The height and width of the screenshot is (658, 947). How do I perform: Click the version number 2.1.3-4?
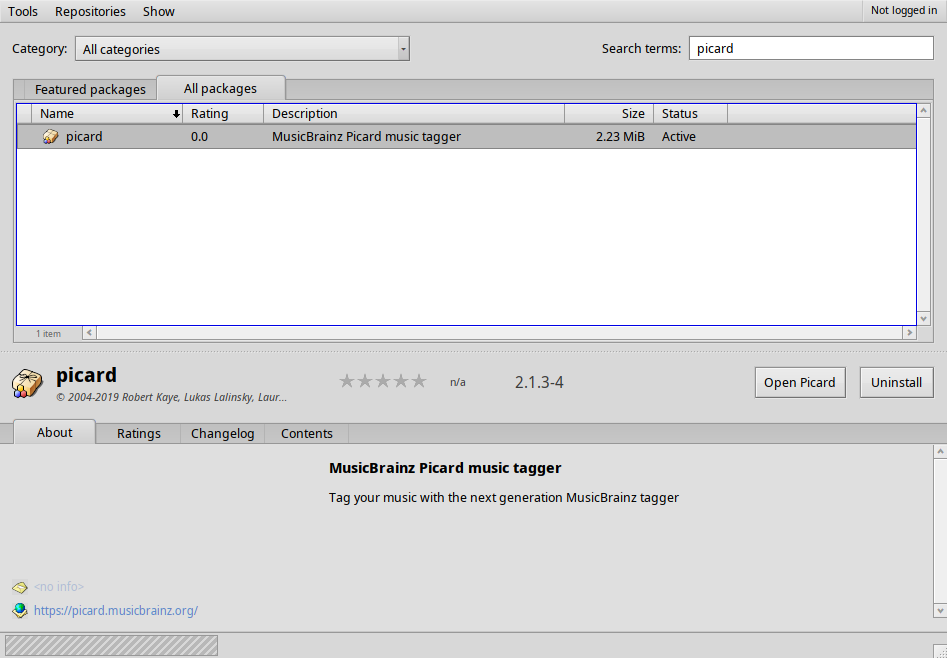539,382
